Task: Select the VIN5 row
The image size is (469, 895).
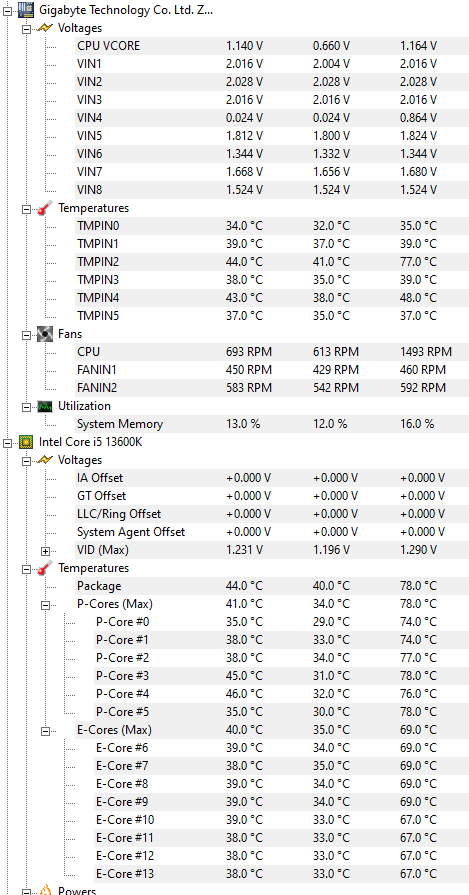Action: (271, 136)
